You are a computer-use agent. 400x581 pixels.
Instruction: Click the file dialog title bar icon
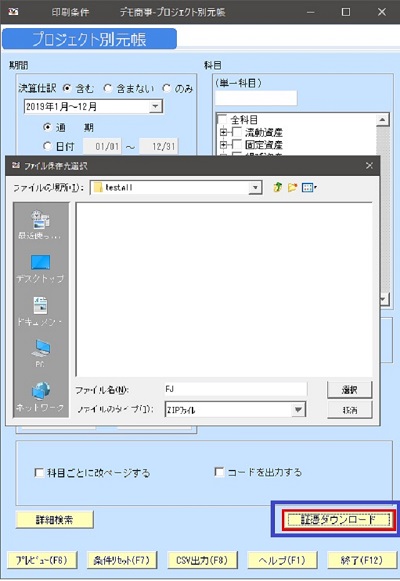[16, 166]
